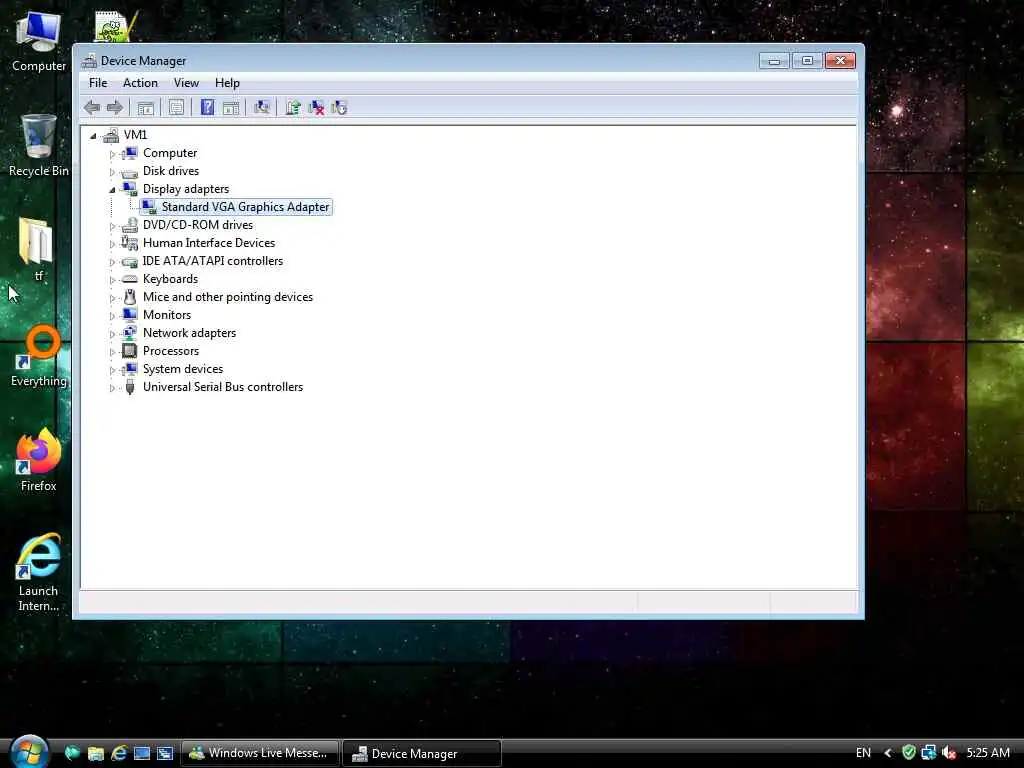Open the Recycle Bin desktop icon

(39, 145)
